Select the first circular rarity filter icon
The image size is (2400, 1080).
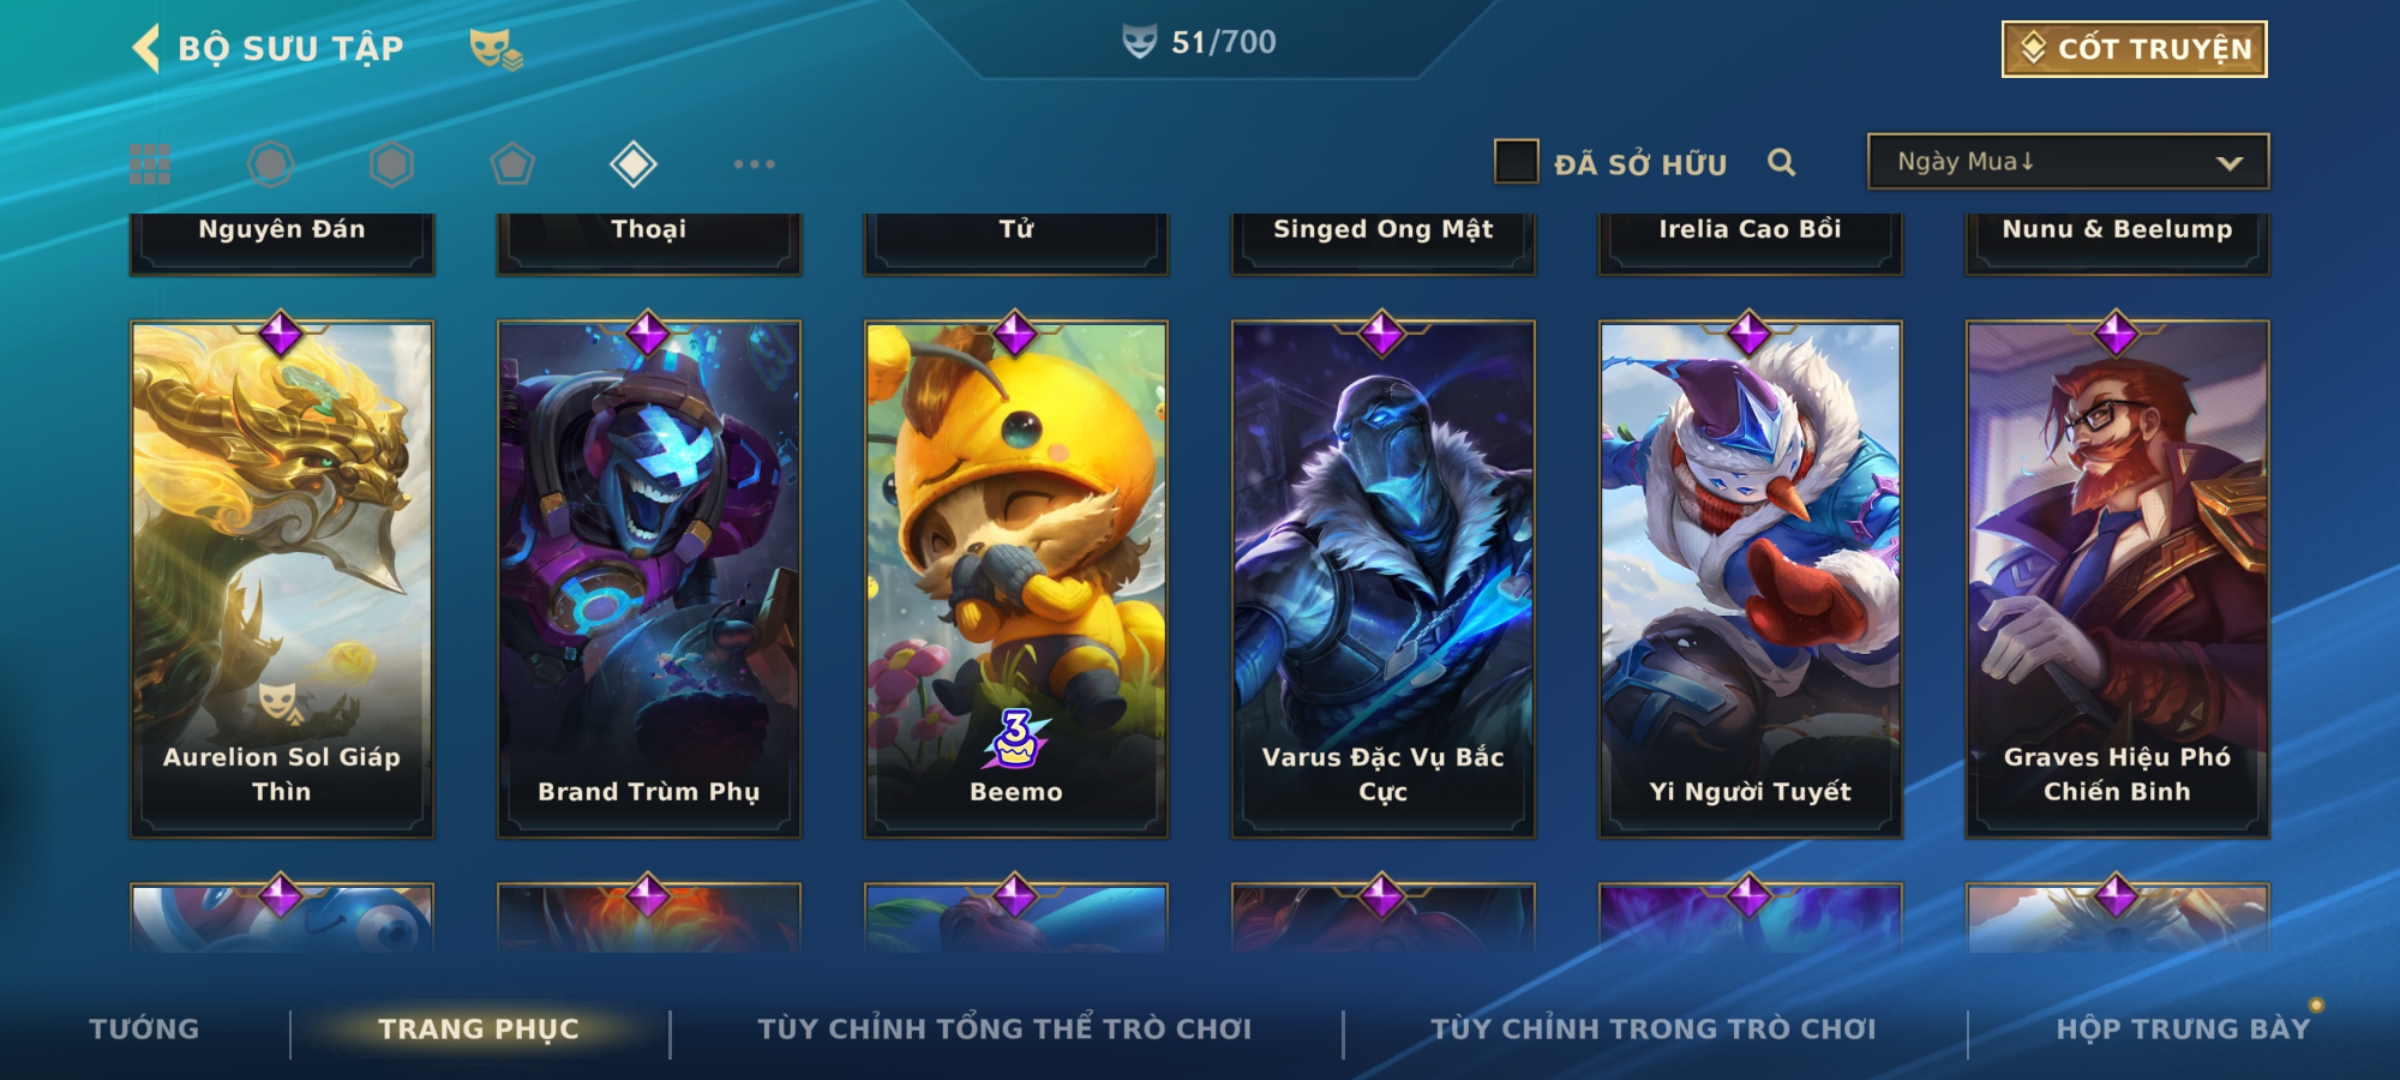[x=271, y=164]
